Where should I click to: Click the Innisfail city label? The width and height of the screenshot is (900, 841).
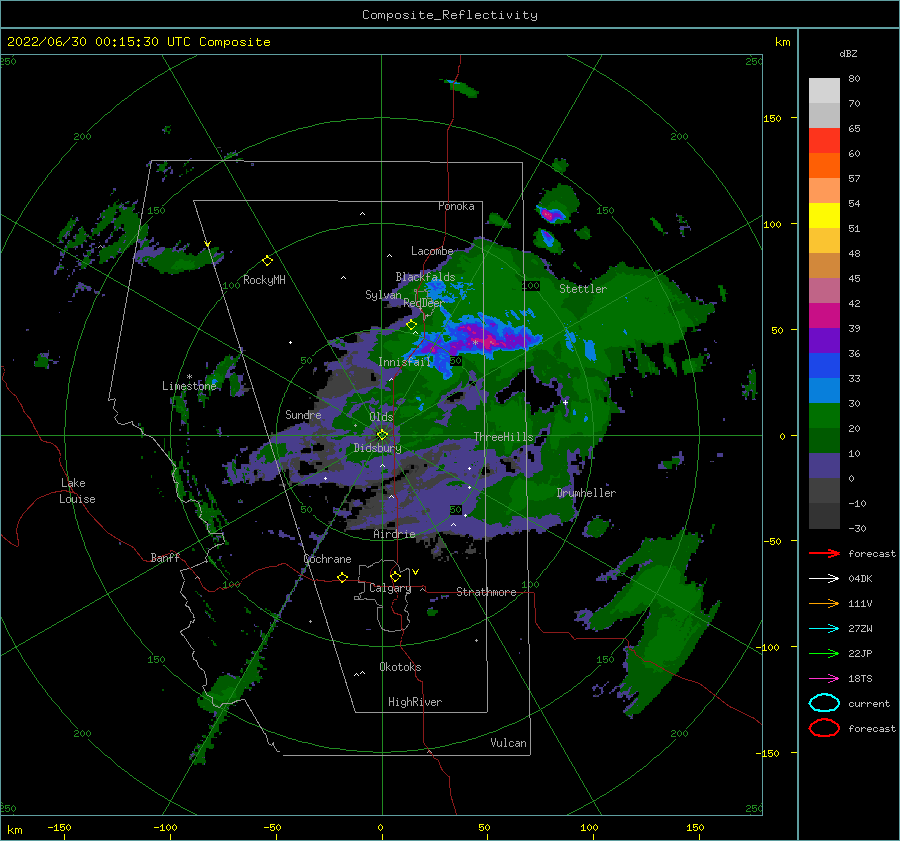(404, 362)
